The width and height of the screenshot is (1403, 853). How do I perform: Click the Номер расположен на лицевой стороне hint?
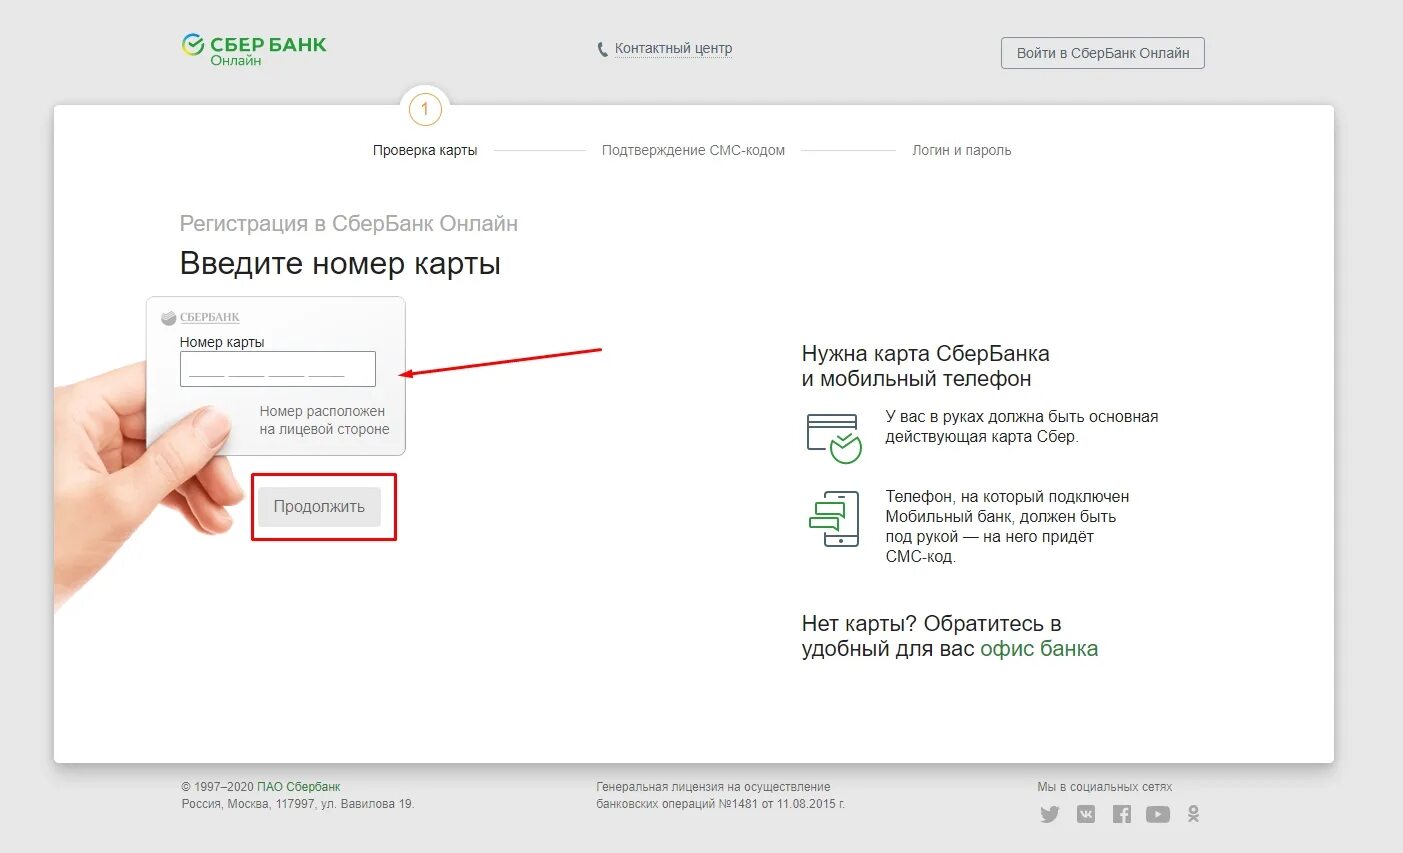point(324,420)
